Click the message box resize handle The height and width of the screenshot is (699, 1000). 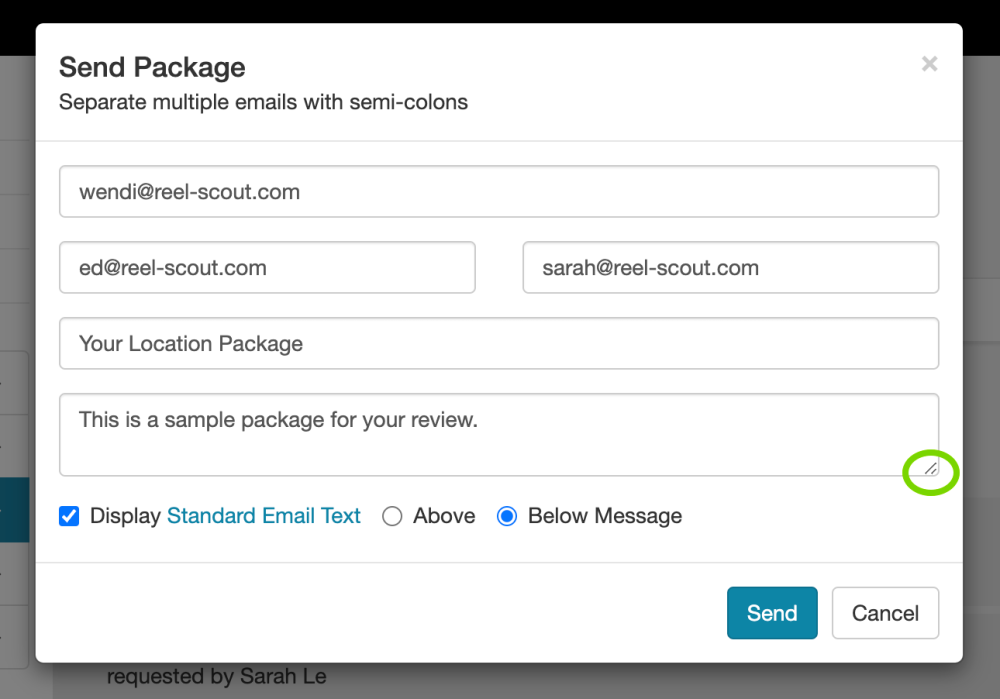tap(930, 468)
